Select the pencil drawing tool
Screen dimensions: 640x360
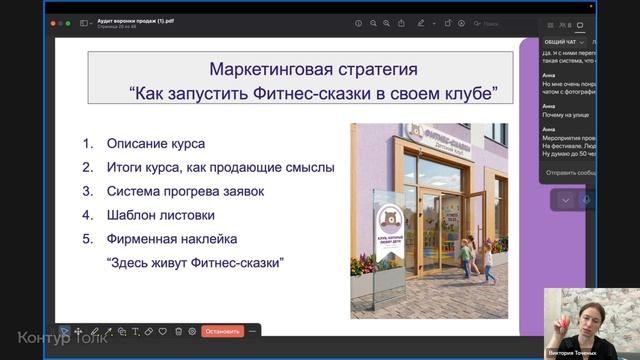point(94,332)
